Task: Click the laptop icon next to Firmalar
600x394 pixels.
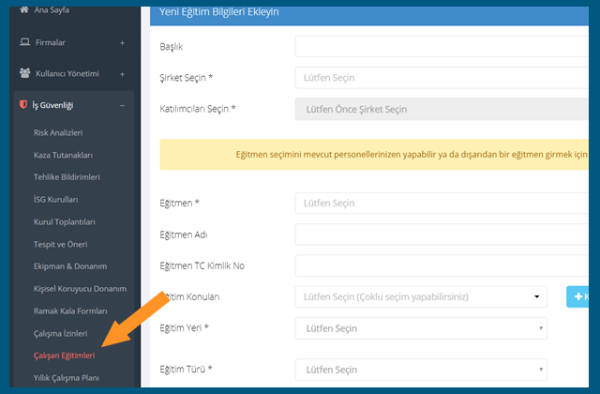Action: click(x=25, y=42)
